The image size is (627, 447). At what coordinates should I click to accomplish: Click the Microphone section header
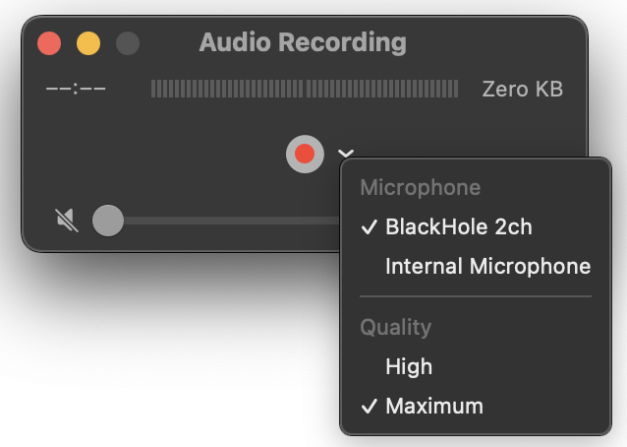[x=420, y=188]
